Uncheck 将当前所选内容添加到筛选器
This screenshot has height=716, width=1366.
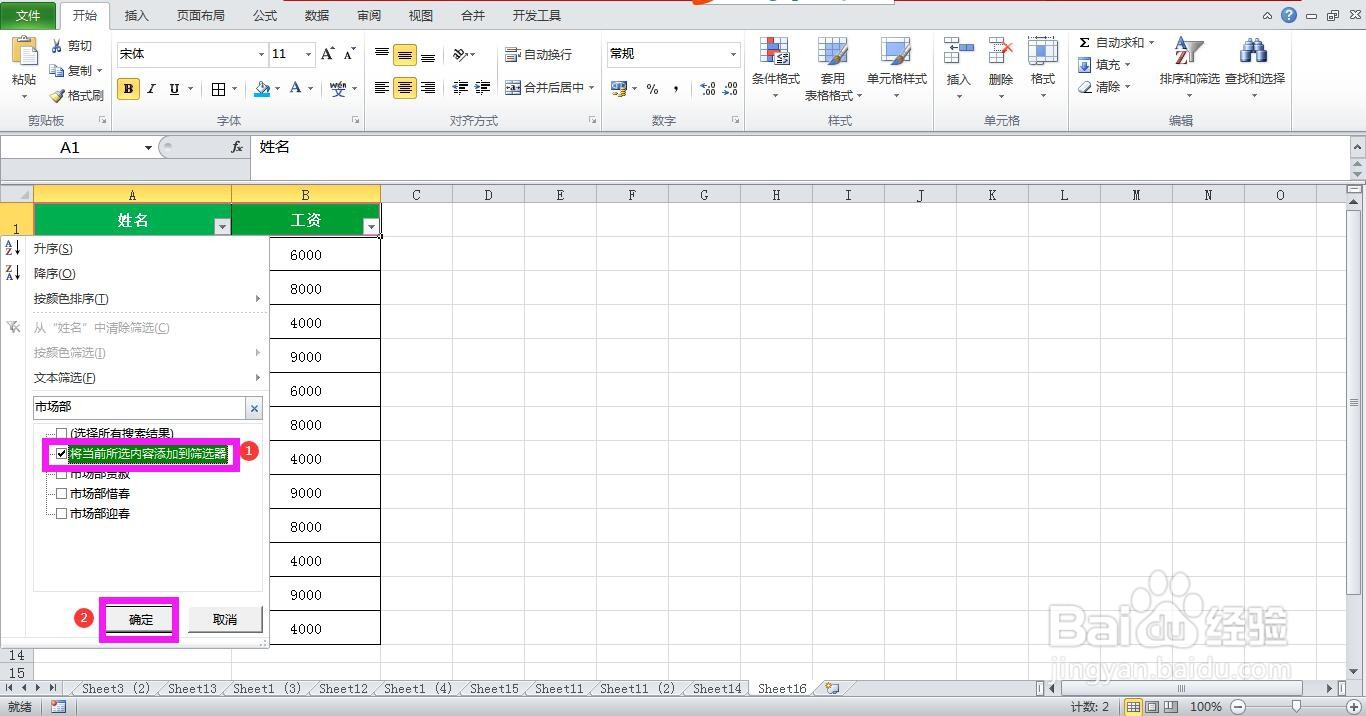62,453
